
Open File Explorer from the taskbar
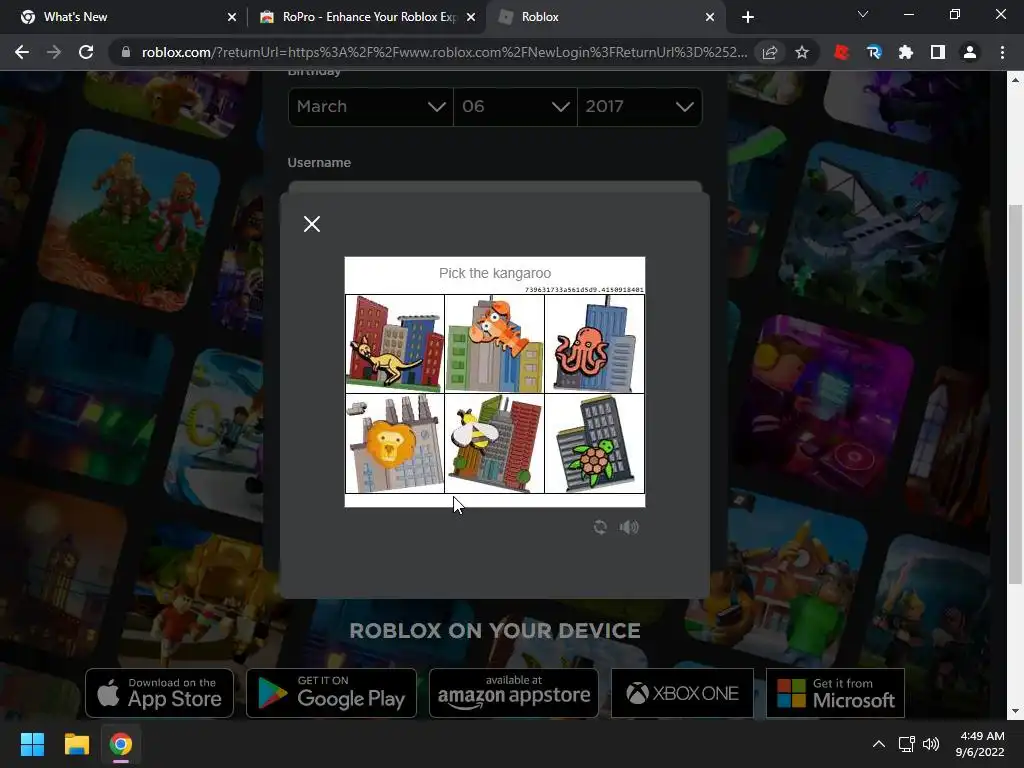(76, 744)
